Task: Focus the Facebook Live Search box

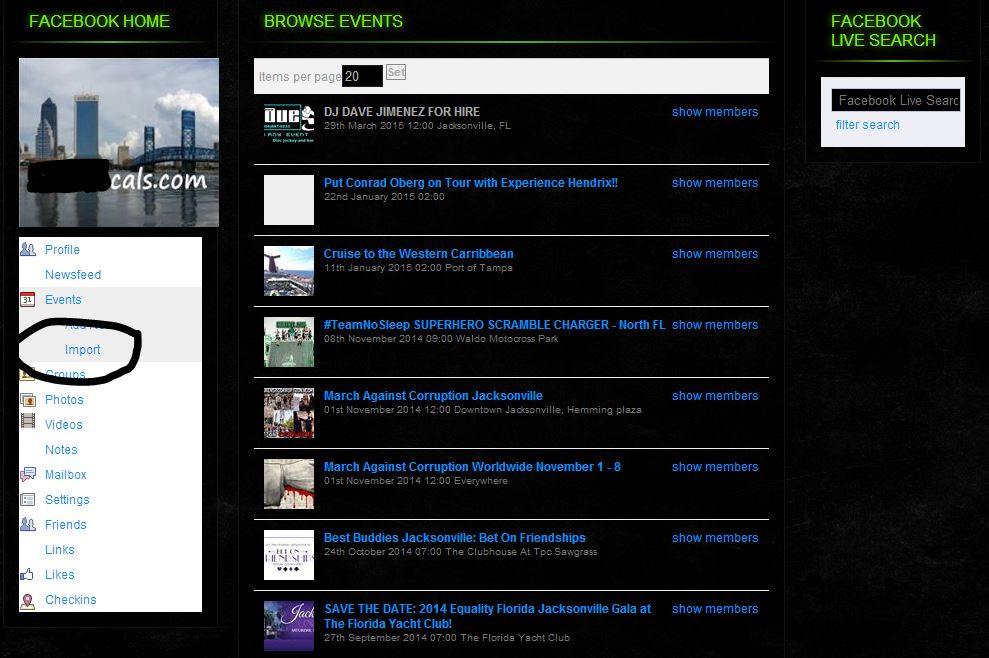Action: coord(895,100)
